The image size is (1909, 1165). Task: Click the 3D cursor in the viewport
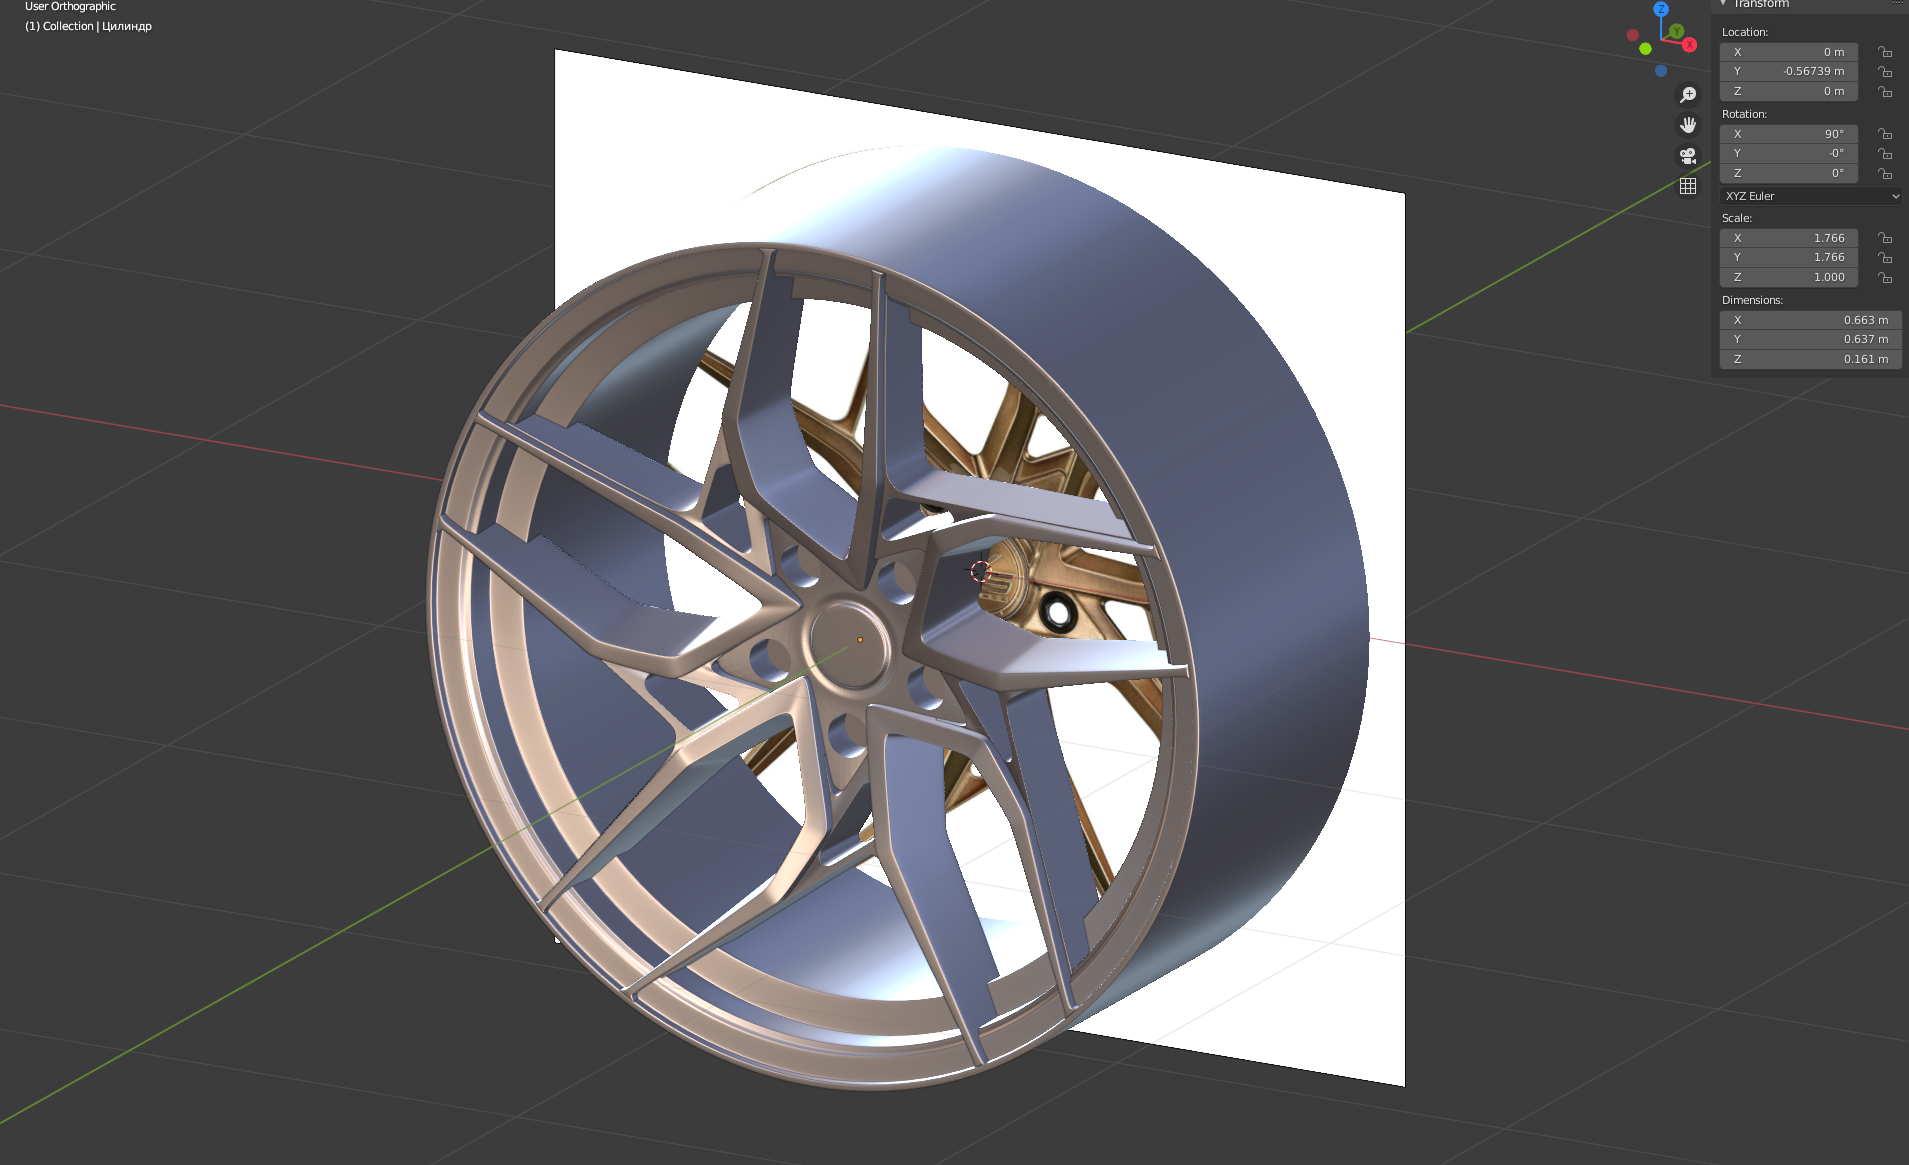pos(981,571)
